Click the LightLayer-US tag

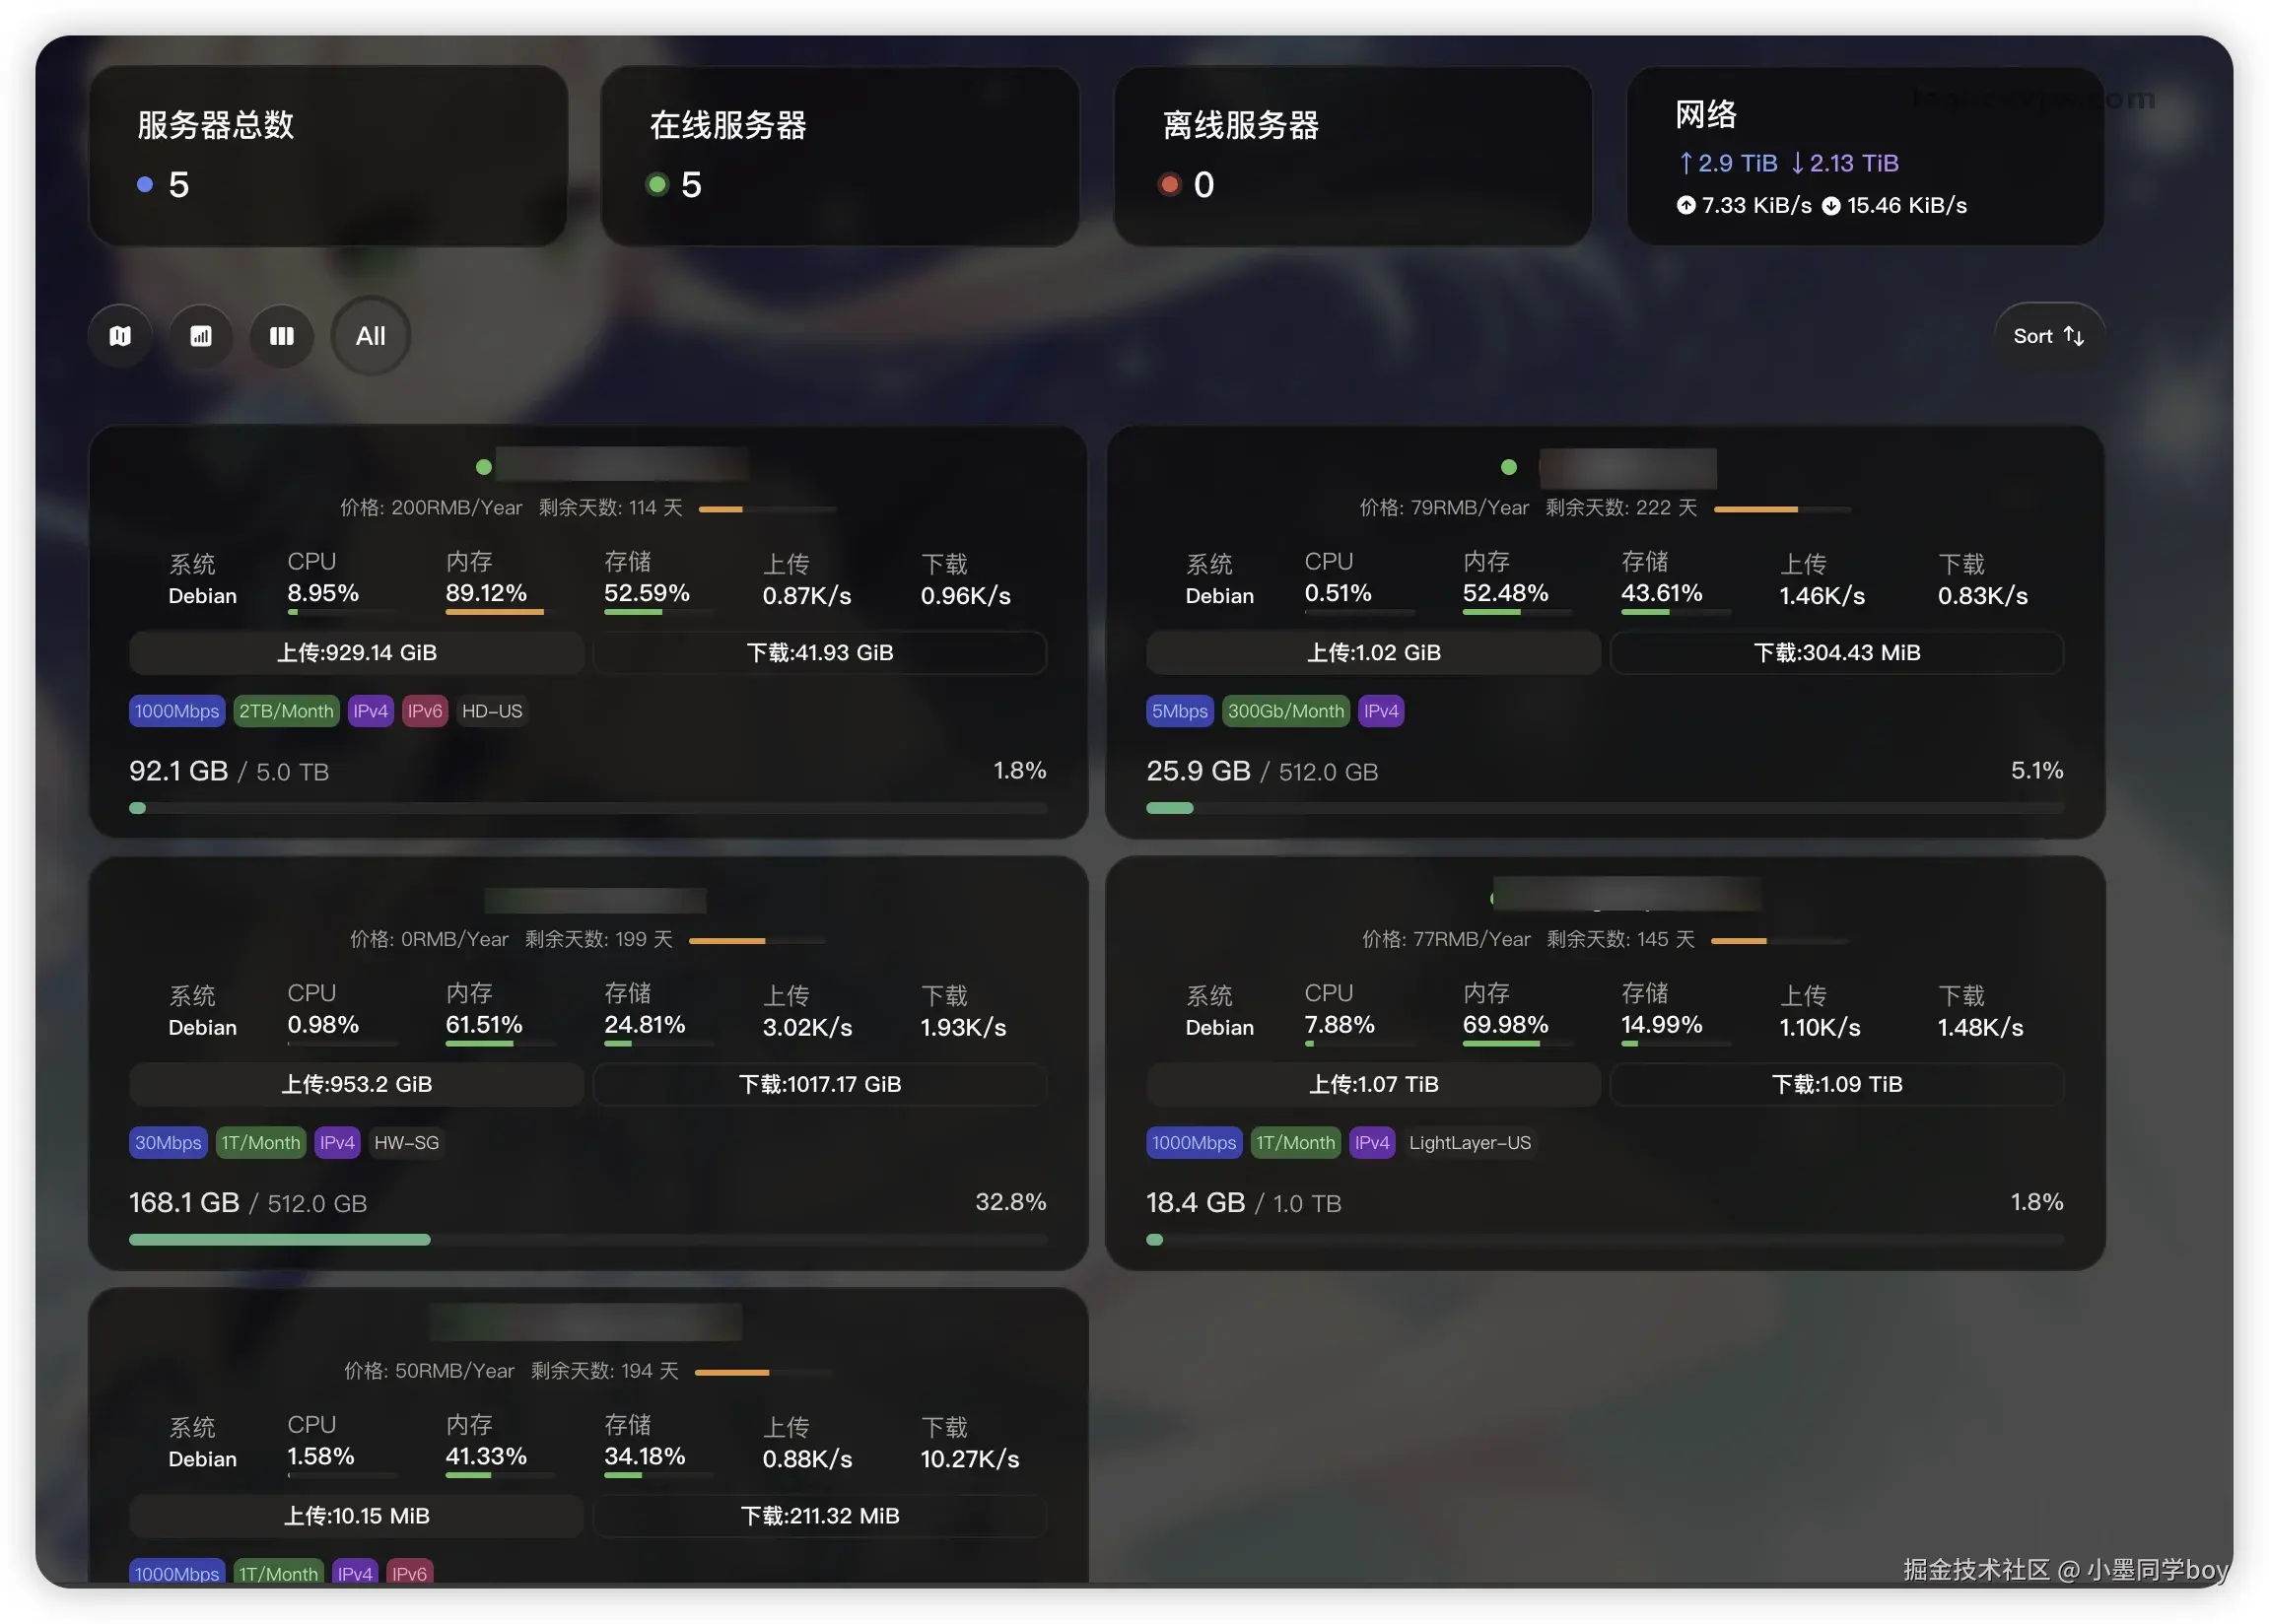click(1469, 1143)
